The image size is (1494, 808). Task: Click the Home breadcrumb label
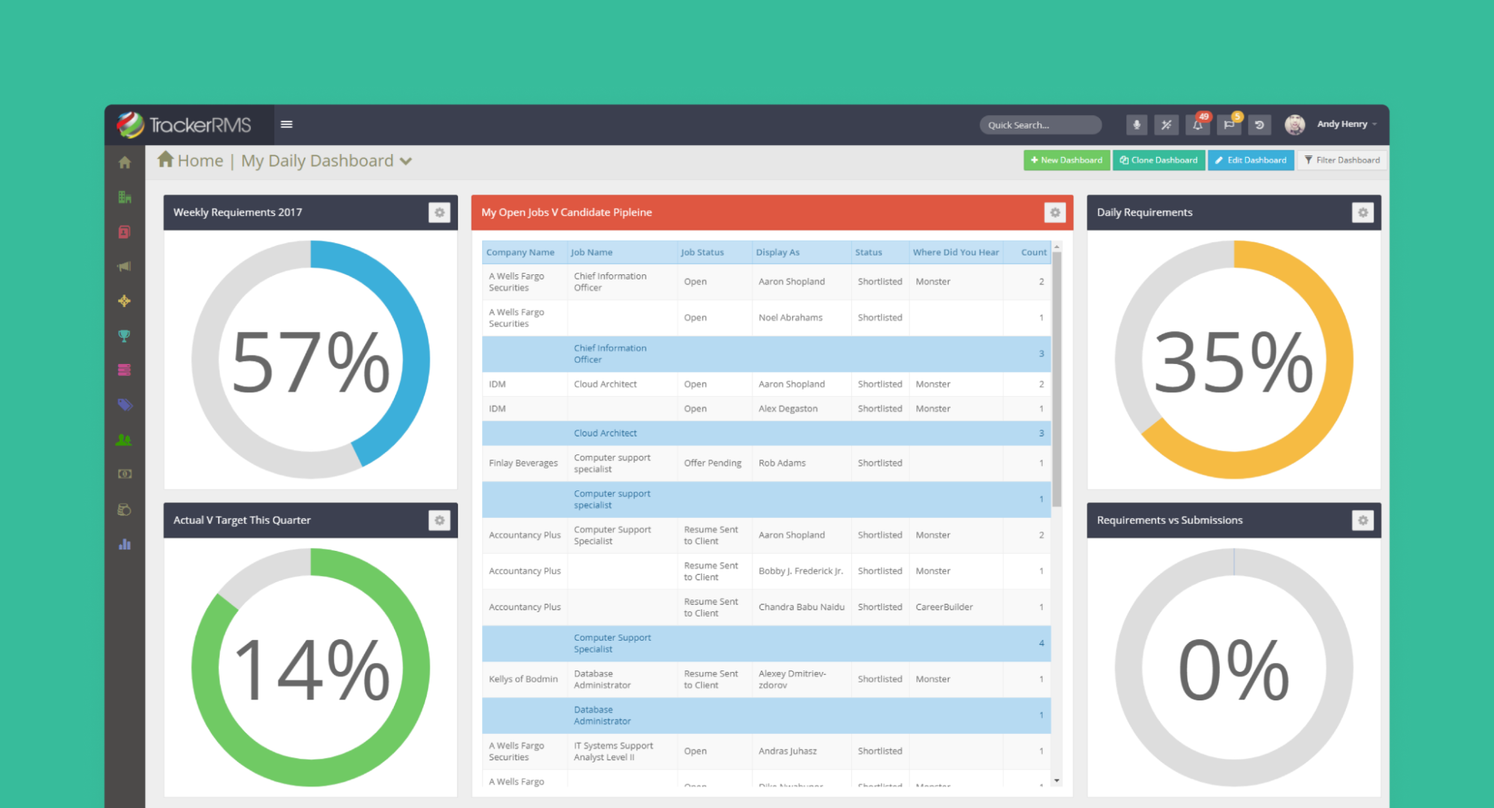coord(200,160)
